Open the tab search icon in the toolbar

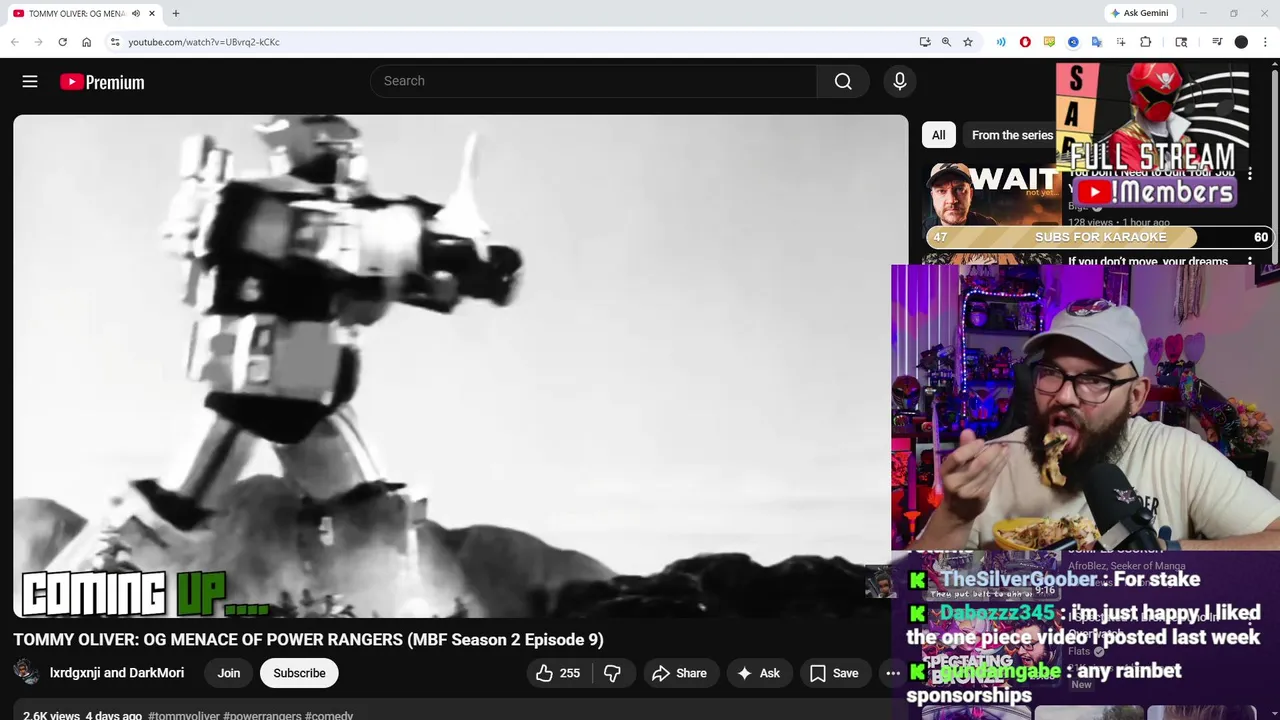(1181, 42)
